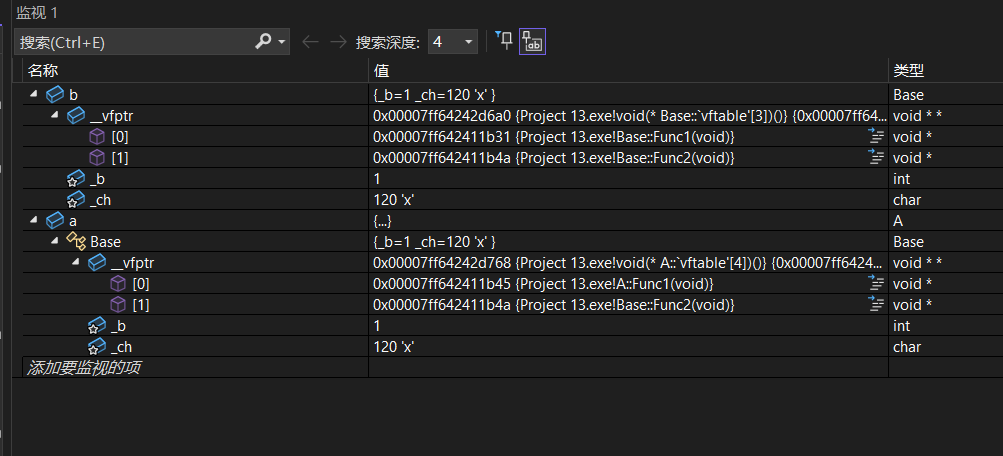Select the {...} value of variable a

[382, 221]
